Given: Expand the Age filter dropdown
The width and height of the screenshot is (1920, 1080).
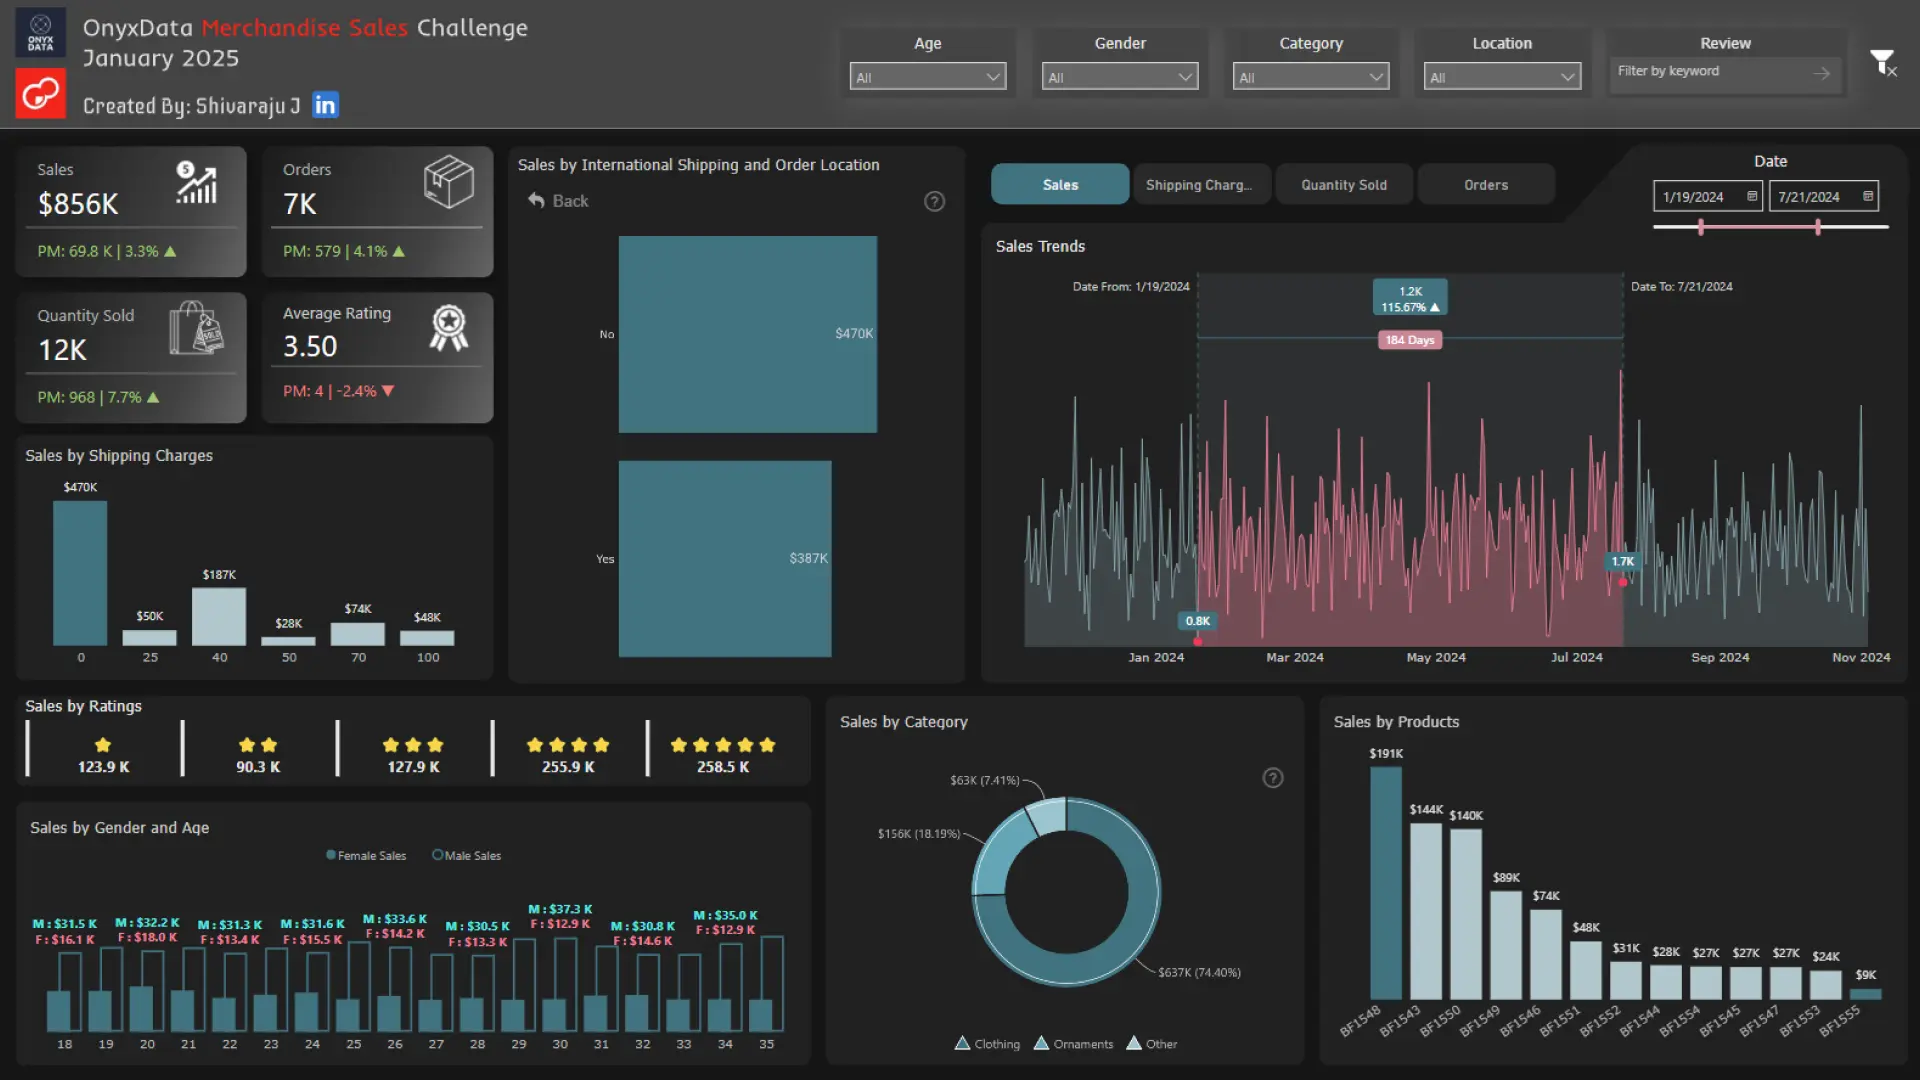Looking at the screenshot, I should [928, 77].
